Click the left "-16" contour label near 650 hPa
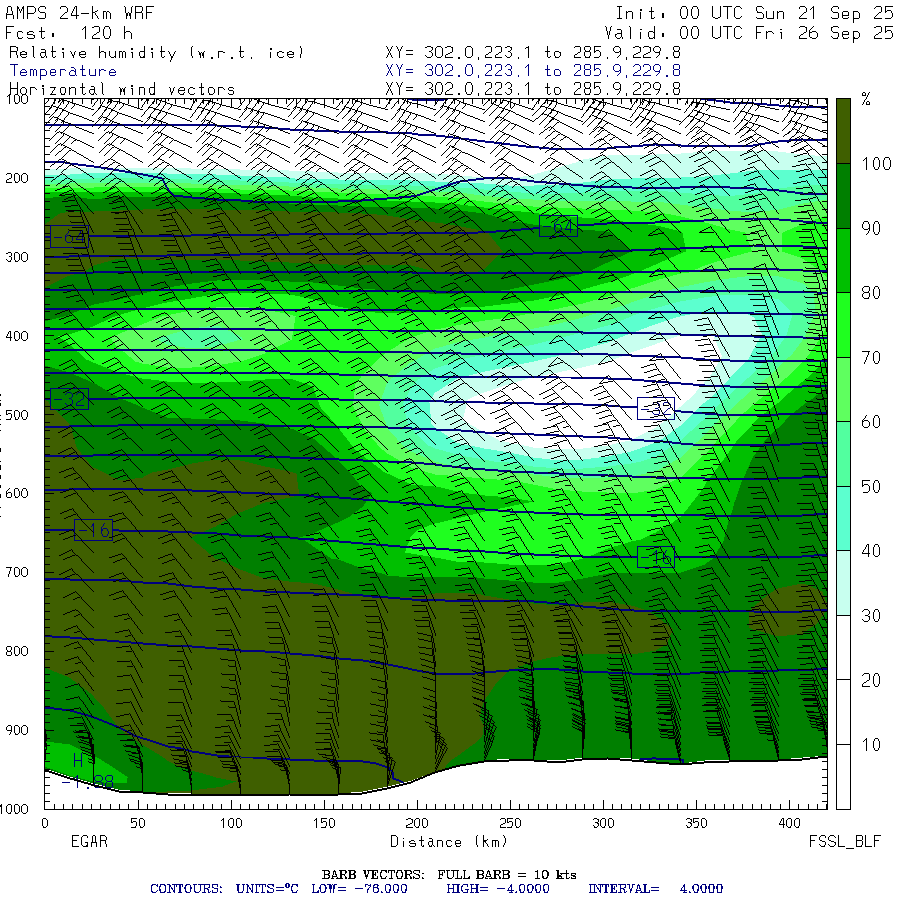This screenshot has width=900, height=900. point(94,530)
